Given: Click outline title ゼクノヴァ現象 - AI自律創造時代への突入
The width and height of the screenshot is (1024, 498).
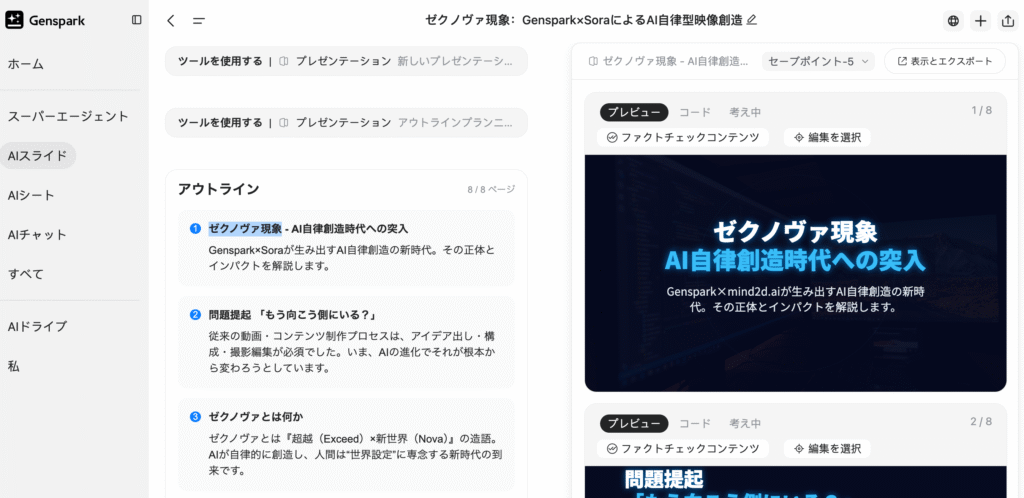Looking at the screenshot, I should [x=308, y=229].
